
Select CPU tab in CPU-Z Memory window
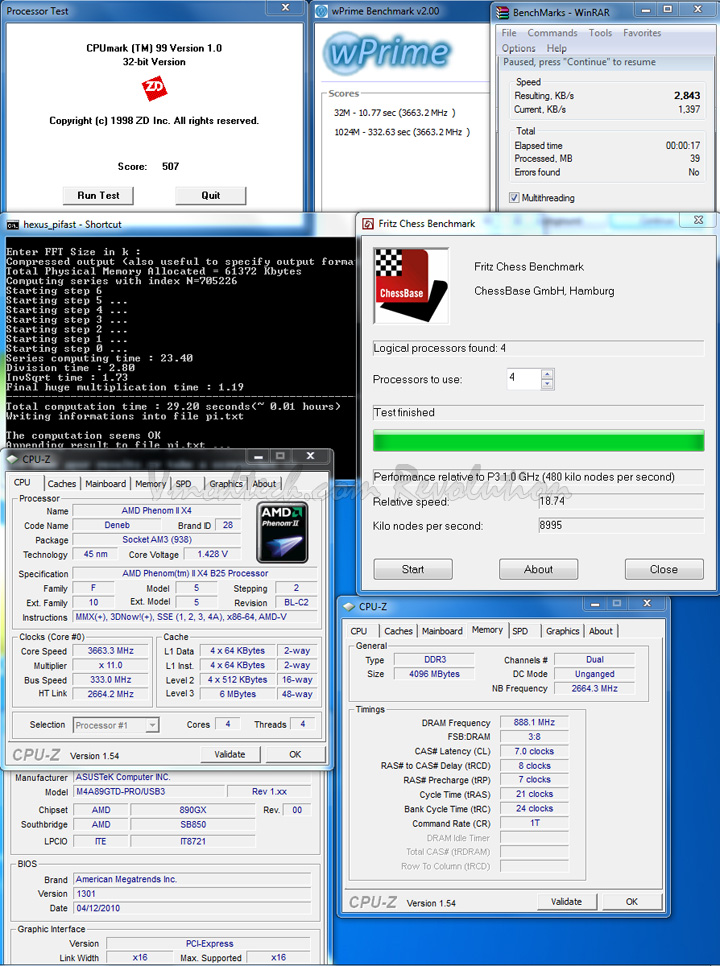pos(358,631)
